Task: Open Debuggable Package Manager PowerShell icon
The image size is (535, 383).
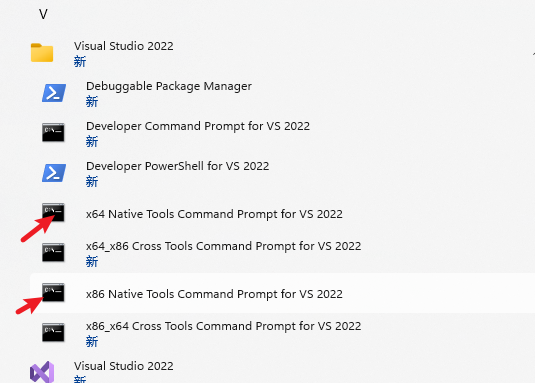Action: click(54, 93)
